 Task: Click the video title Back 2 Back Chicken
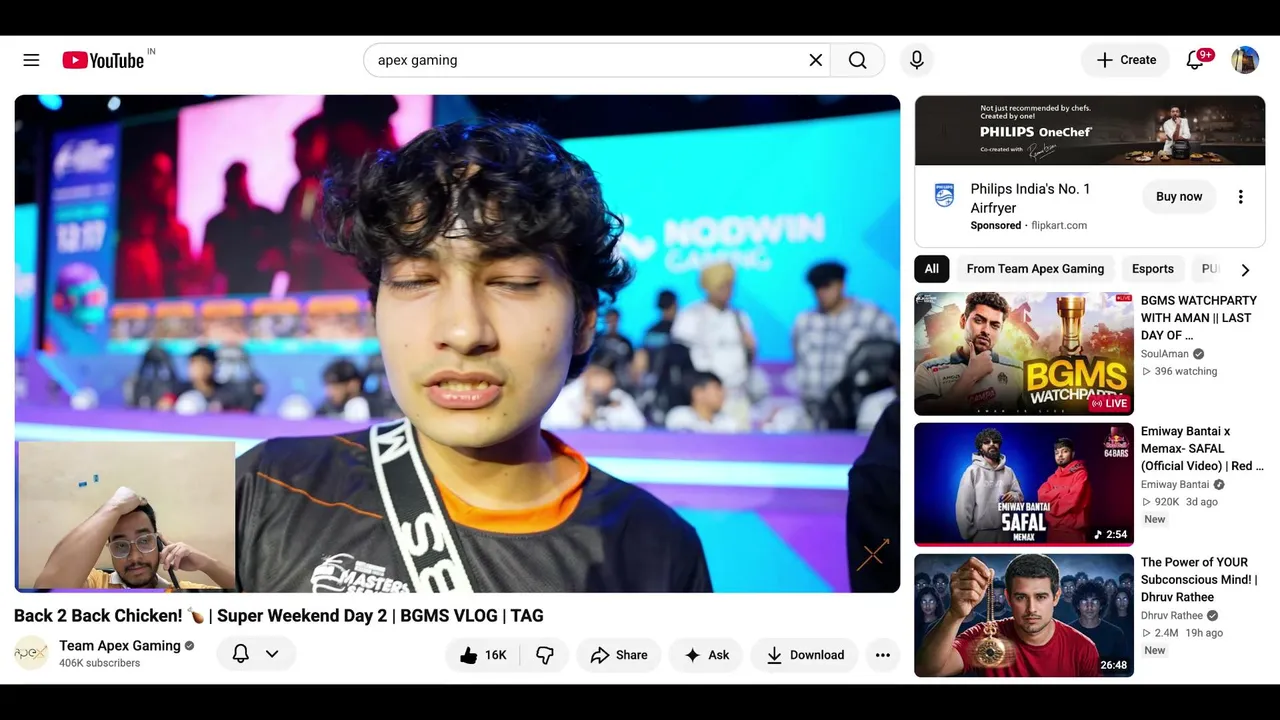pos(279,616)
